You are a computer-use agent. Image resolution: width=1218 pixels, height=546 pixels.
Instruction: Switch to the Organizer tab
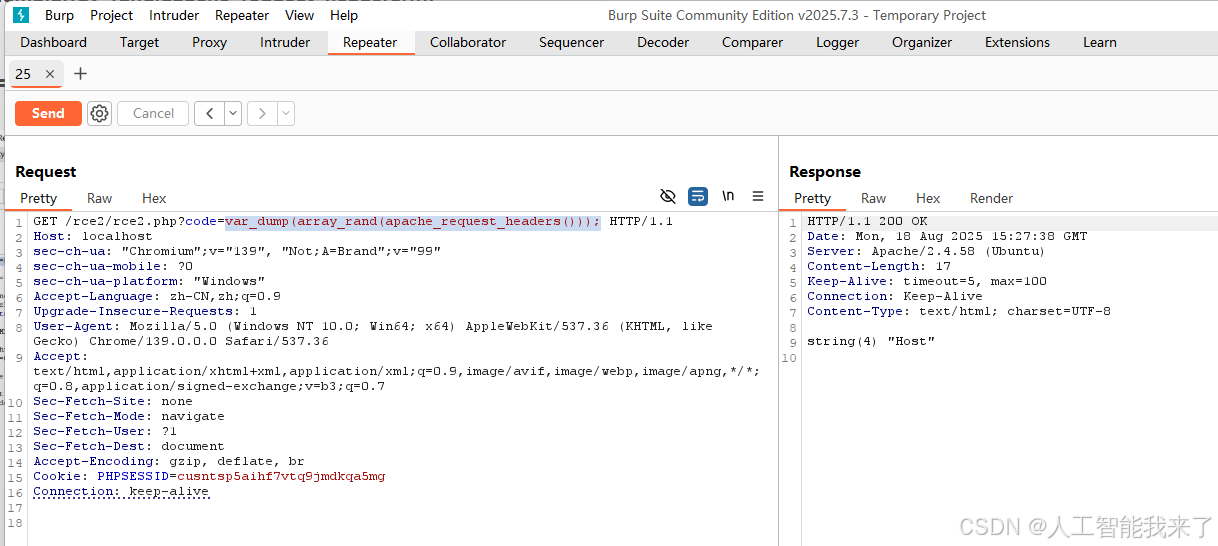(x=922, y=42)
